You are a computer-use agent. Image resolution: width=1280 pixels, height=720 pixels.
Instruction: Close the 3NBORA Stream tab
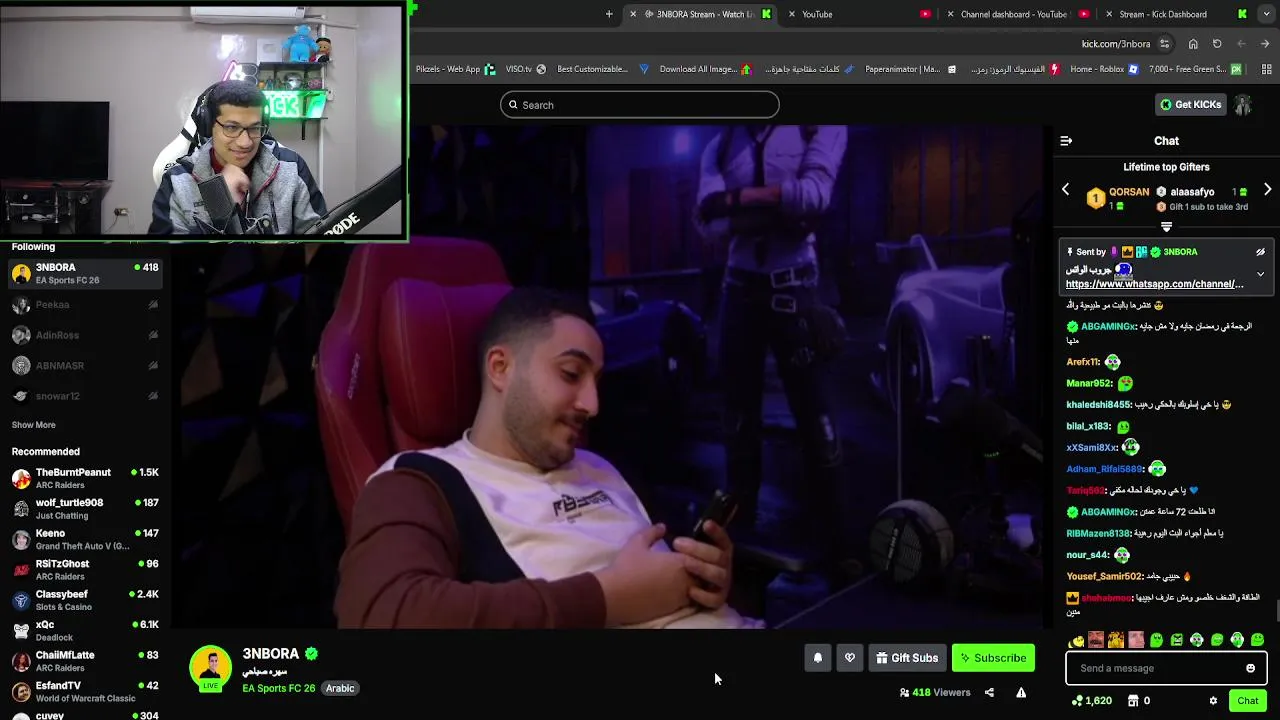[632, 14]
